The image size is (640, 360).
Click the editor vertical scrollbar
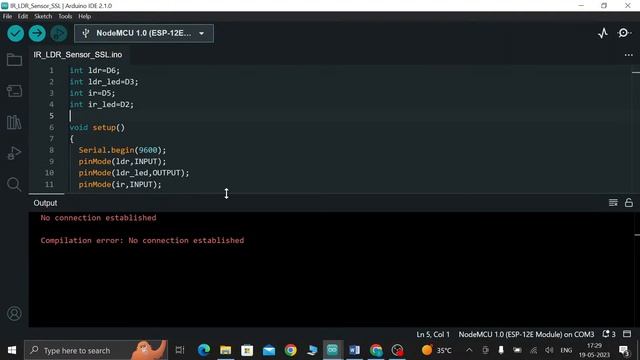tap(636, 129)
